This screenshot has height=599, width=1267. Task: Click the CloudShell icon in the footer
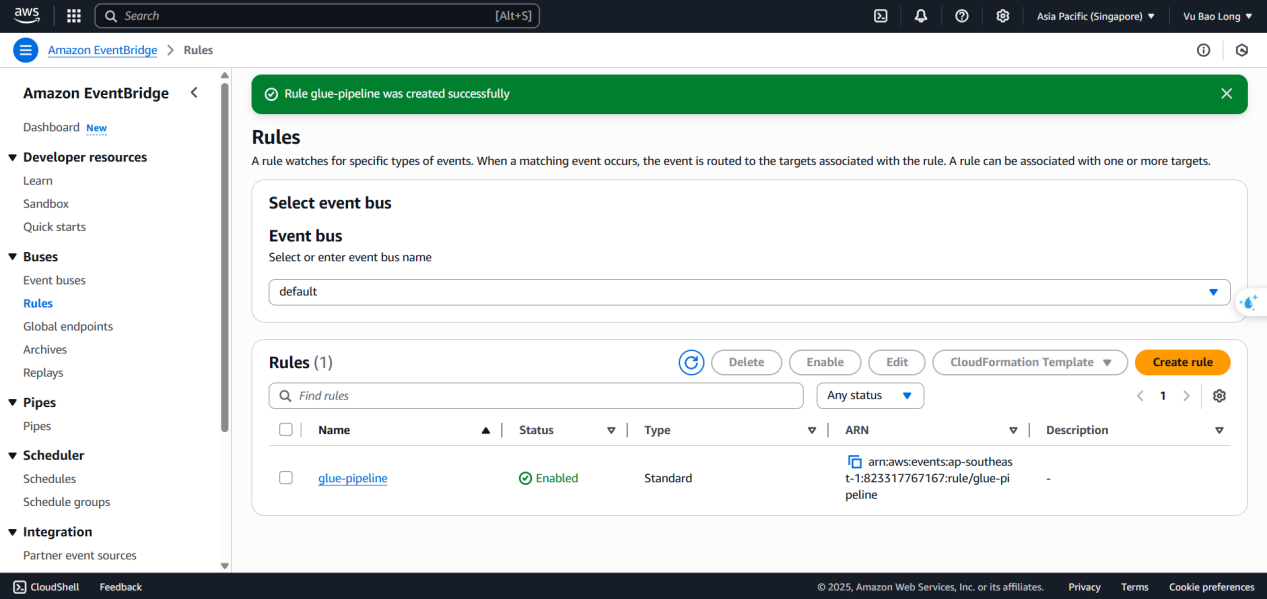coord(20,587)
